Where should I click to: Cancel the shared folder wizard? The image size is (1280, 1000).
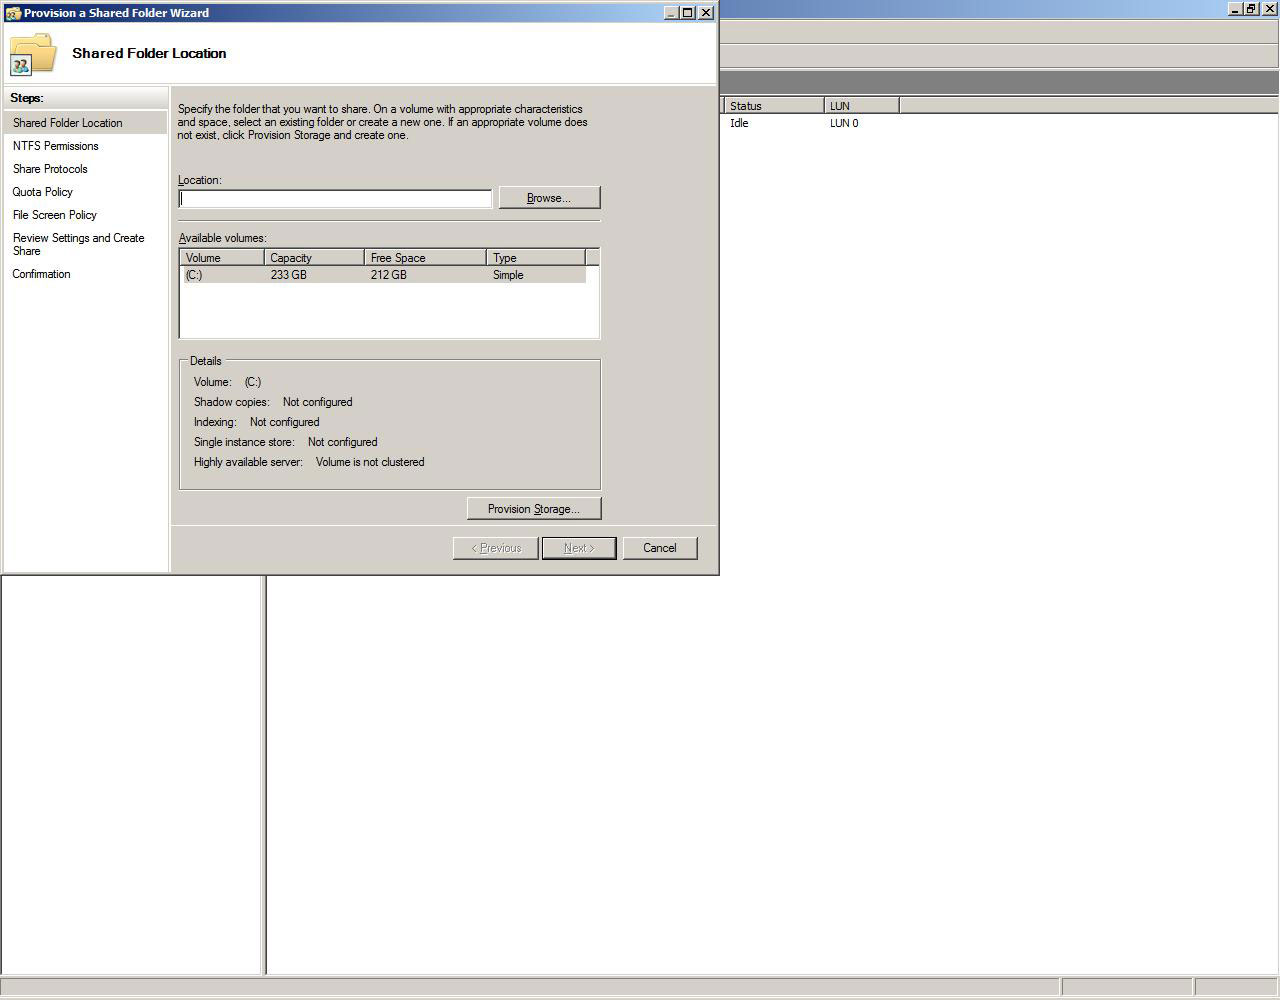659,548
